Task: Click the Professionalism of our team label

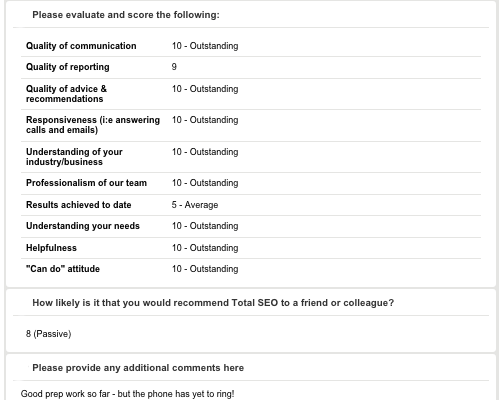Action: pos(86,183)
